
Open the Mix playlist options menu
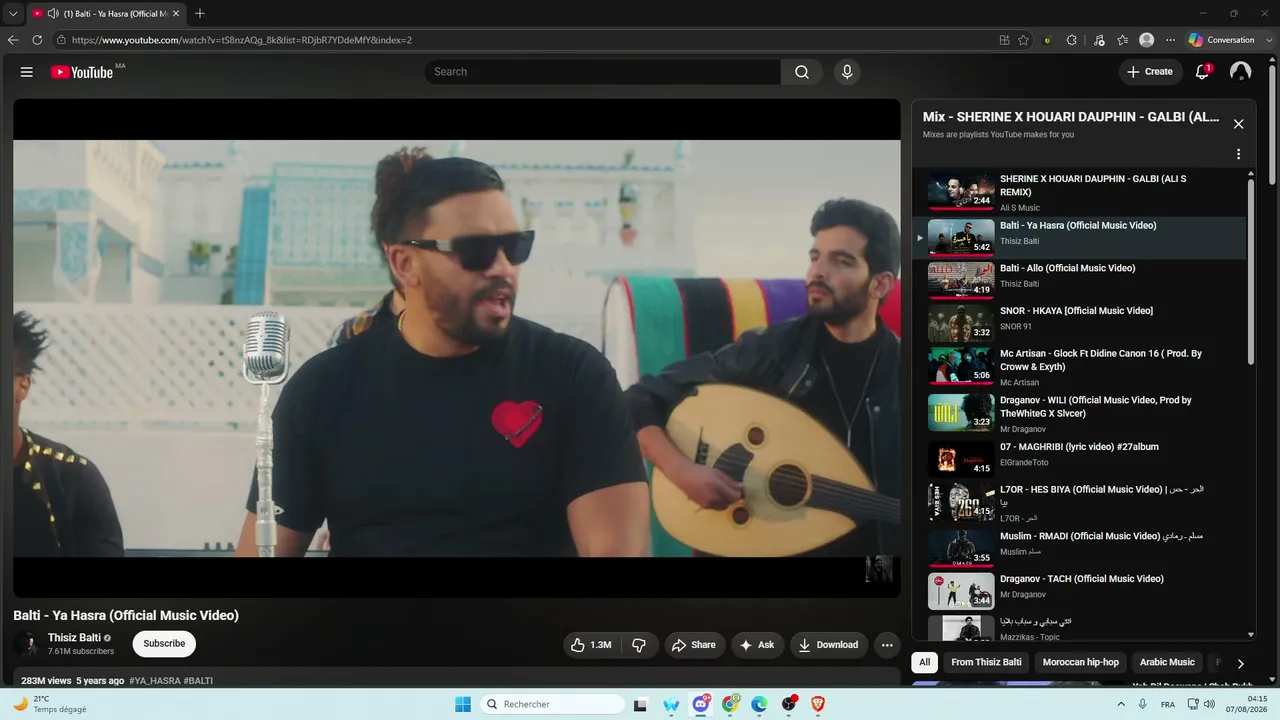[x=1238, y=154]
